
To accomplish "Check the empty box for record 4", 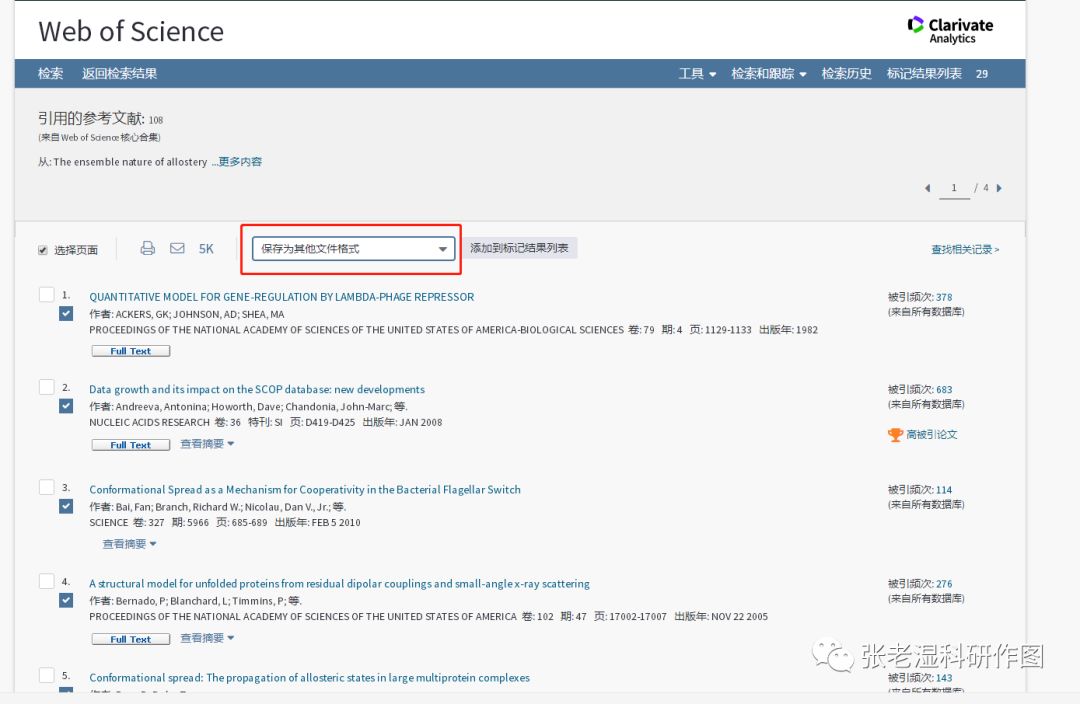I will (46, 581).
